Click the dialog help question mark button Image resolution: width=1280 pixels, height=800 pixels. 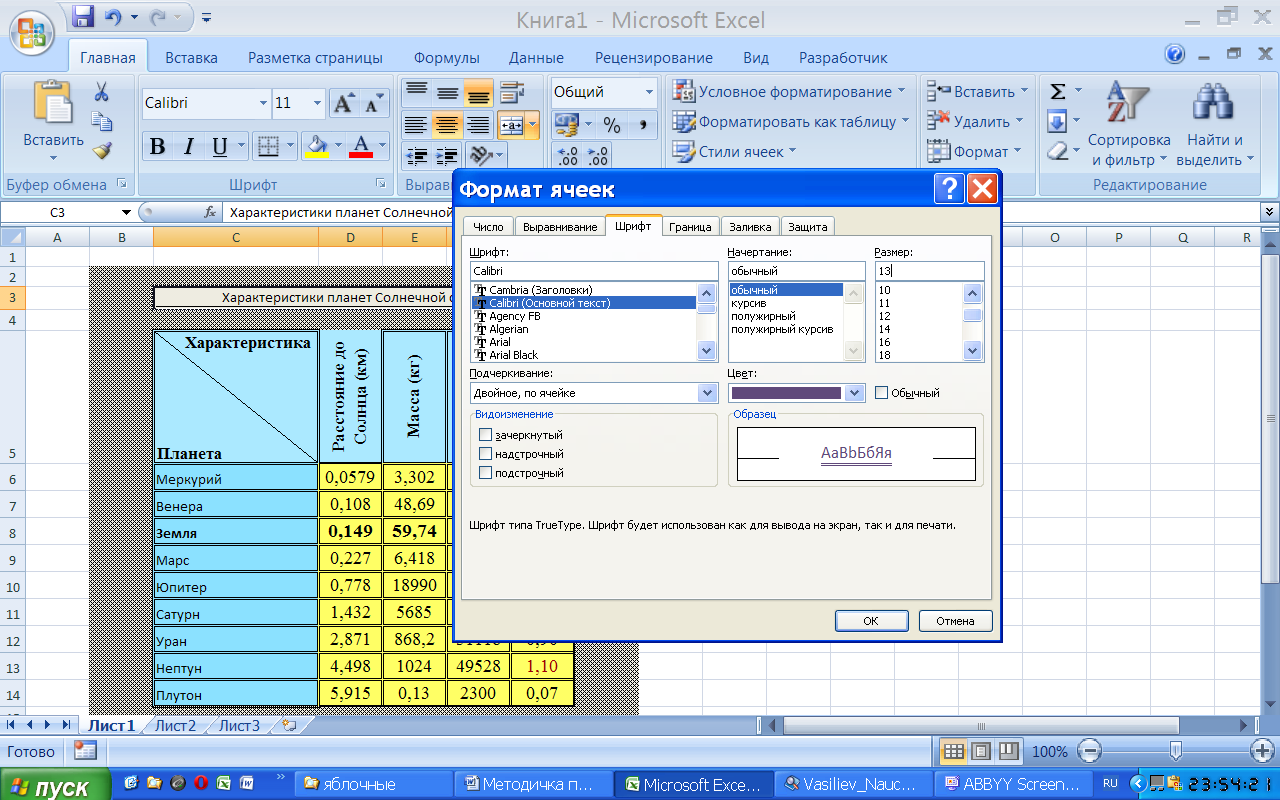point(948,189)
